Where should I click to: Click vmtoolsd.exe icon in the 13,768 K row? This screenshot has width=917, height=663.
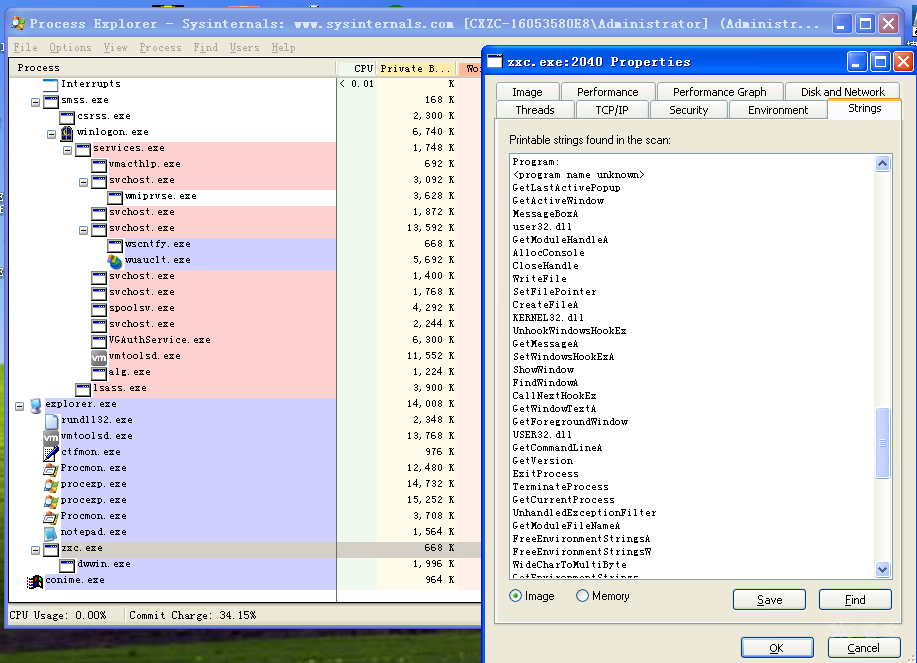[x=51, y=436]
